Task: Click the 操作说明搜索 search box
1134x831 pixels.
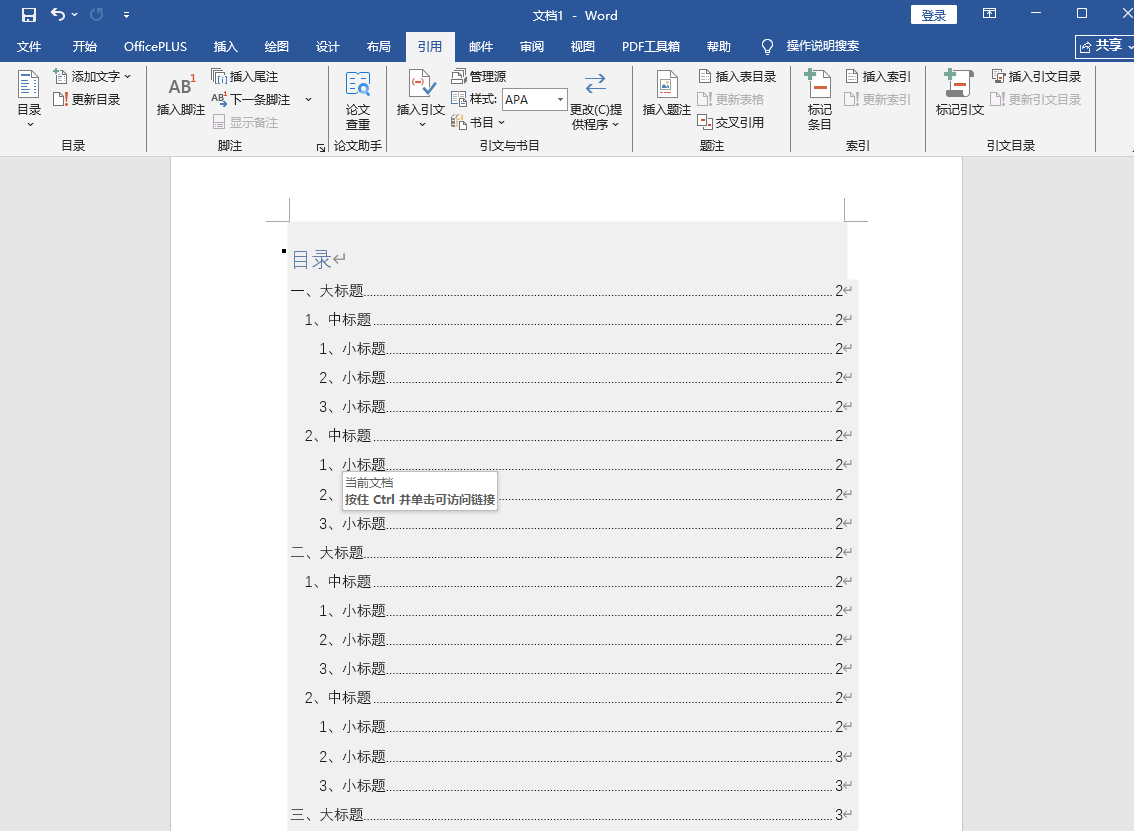Action: pyautogui.click(x=822, y=47)
